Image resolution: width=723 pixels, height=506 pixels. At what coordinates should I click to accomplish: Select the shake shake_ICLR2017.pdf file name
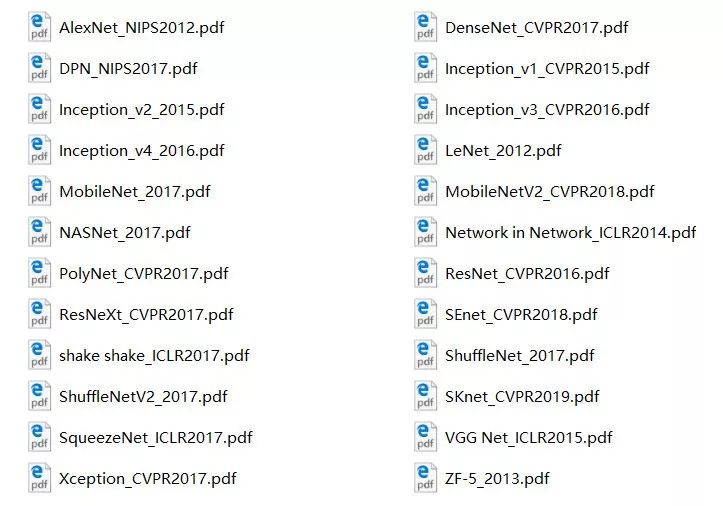tap(154, 356)
